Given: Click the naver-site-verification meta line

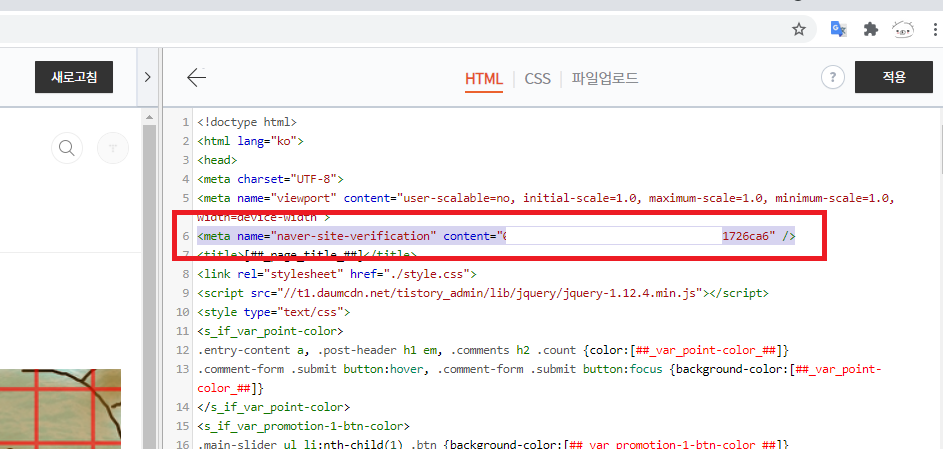Looking at the screenshot, I should click(496, 236).
